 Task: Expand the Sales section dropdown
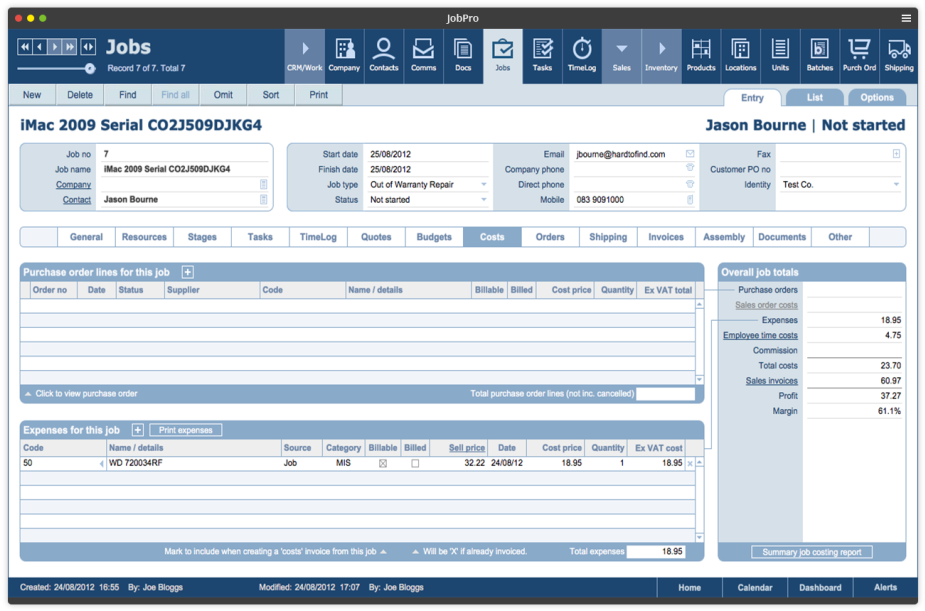(621, 55)
